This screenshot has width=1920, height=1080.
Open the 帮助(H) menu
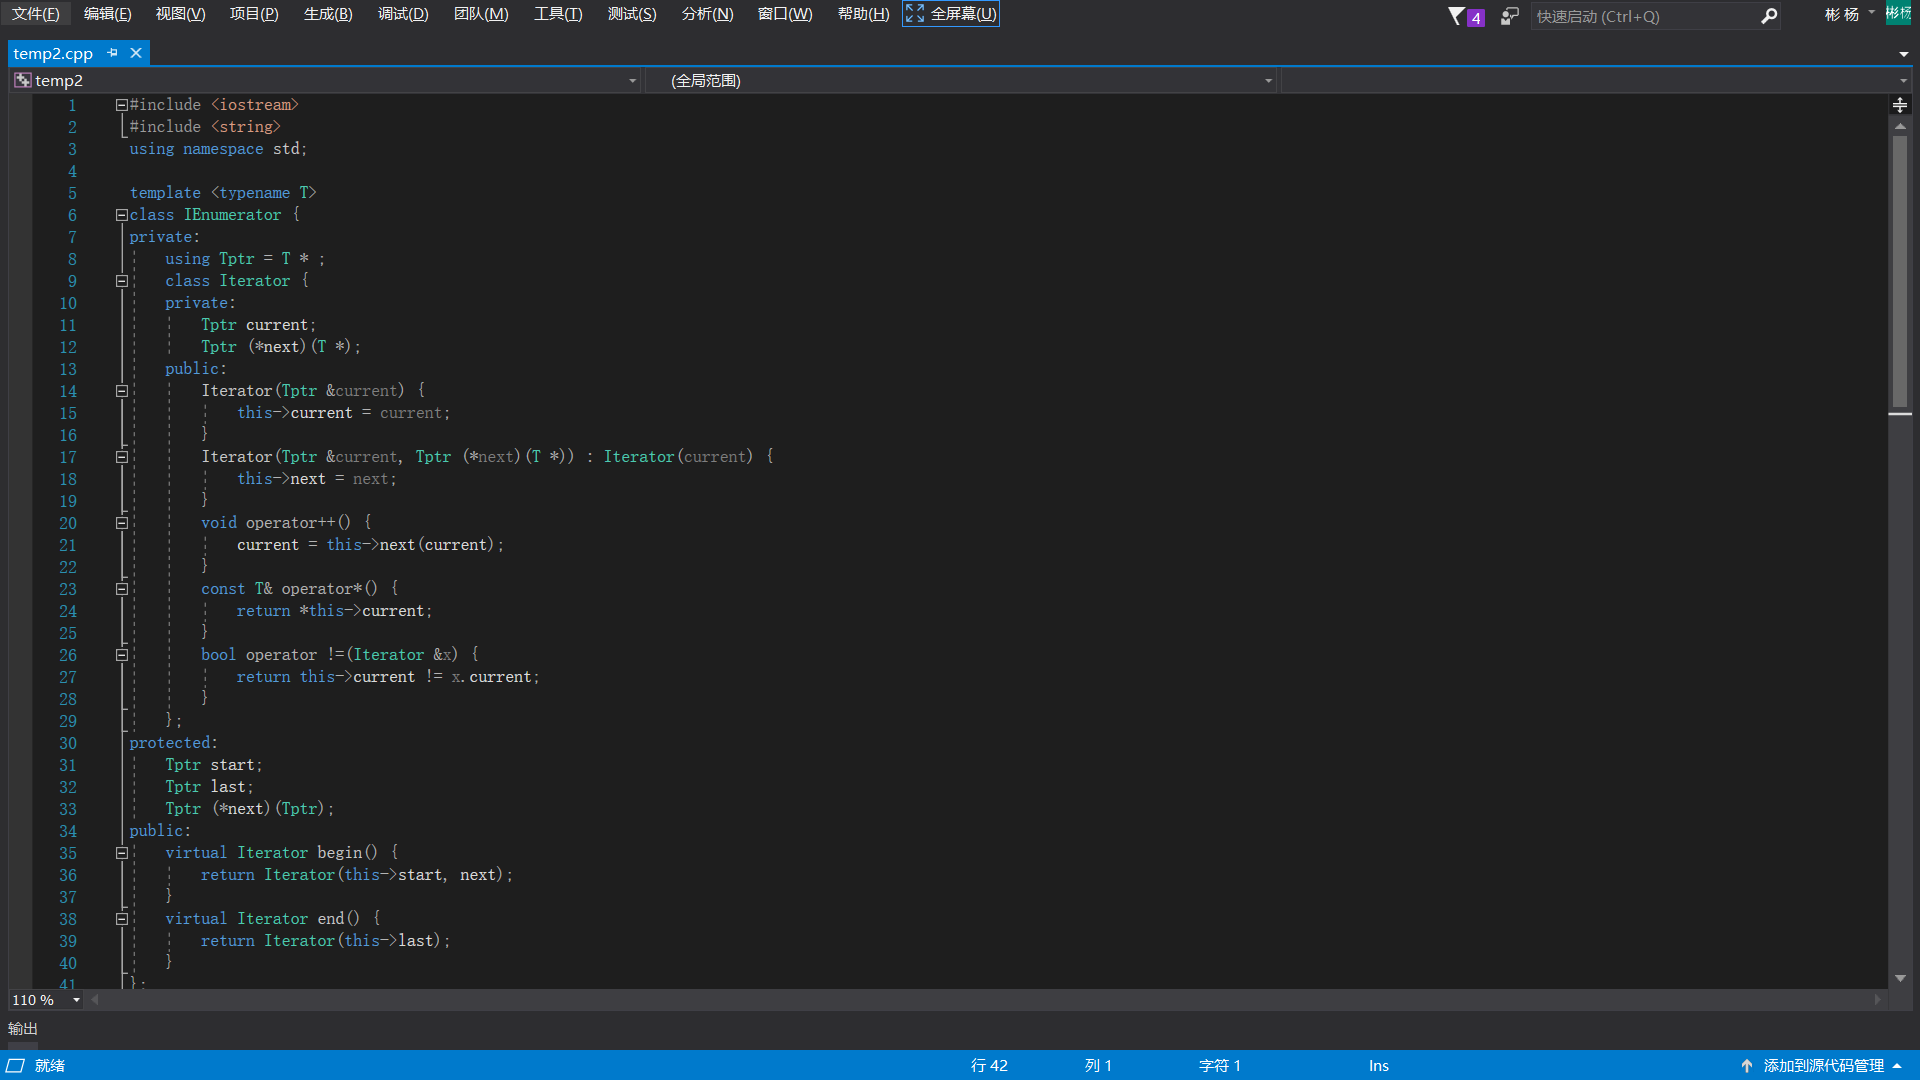tap(863, 14)
